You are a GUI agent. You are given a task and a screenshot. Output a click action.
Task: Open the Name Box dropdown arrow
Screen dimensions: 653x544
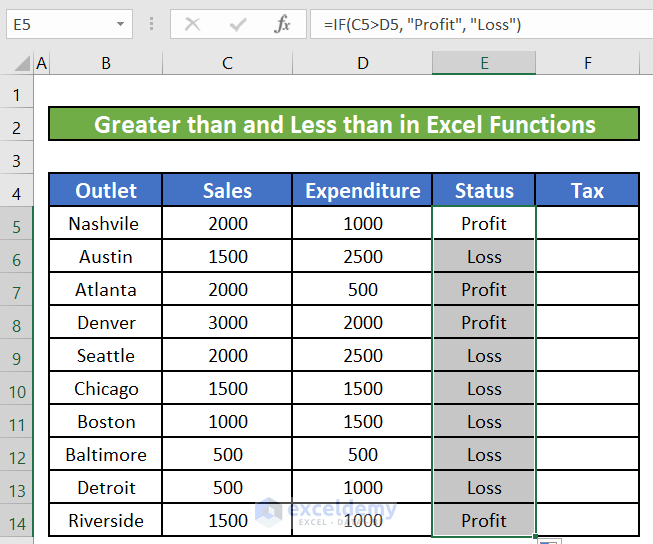pos(121,24)
